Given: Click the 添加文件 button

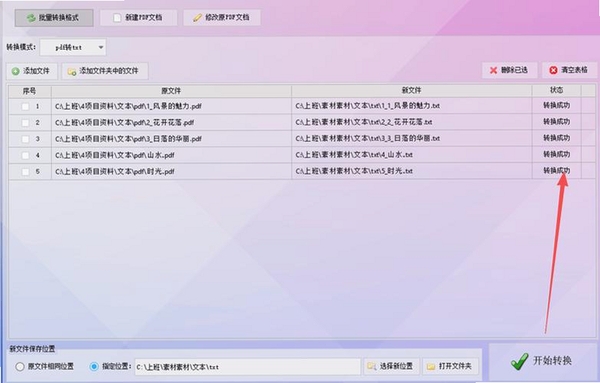Looking at the screenshot, I should point(32,71).
